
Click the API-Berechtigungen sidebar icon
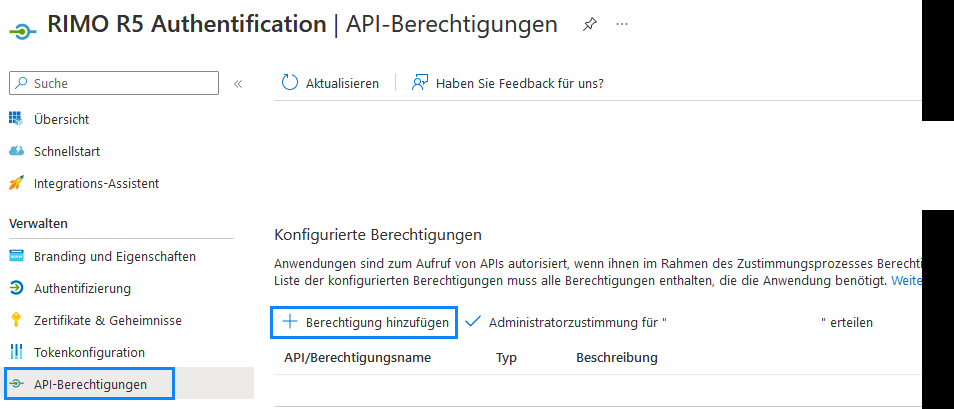point(16,383)
